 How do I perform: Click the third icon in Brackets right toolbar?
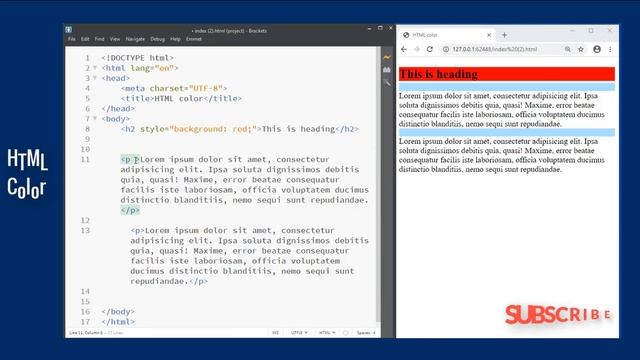point(387,83)
